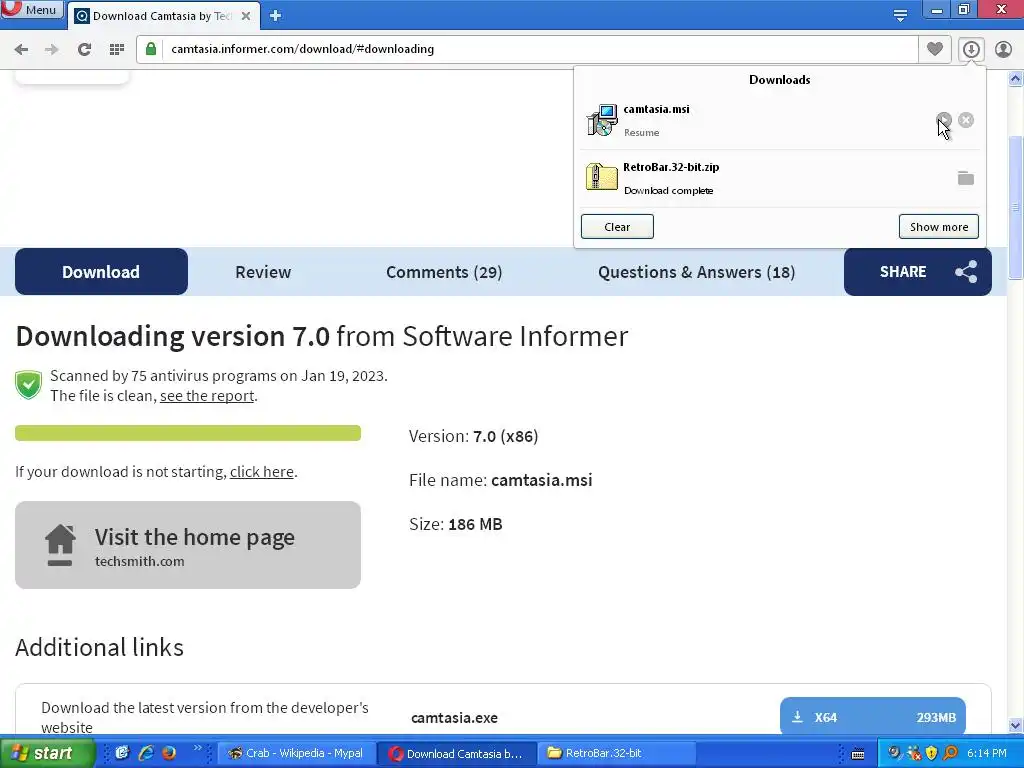Go forward to next page
1024x768 pixels.
click(52, 49)
